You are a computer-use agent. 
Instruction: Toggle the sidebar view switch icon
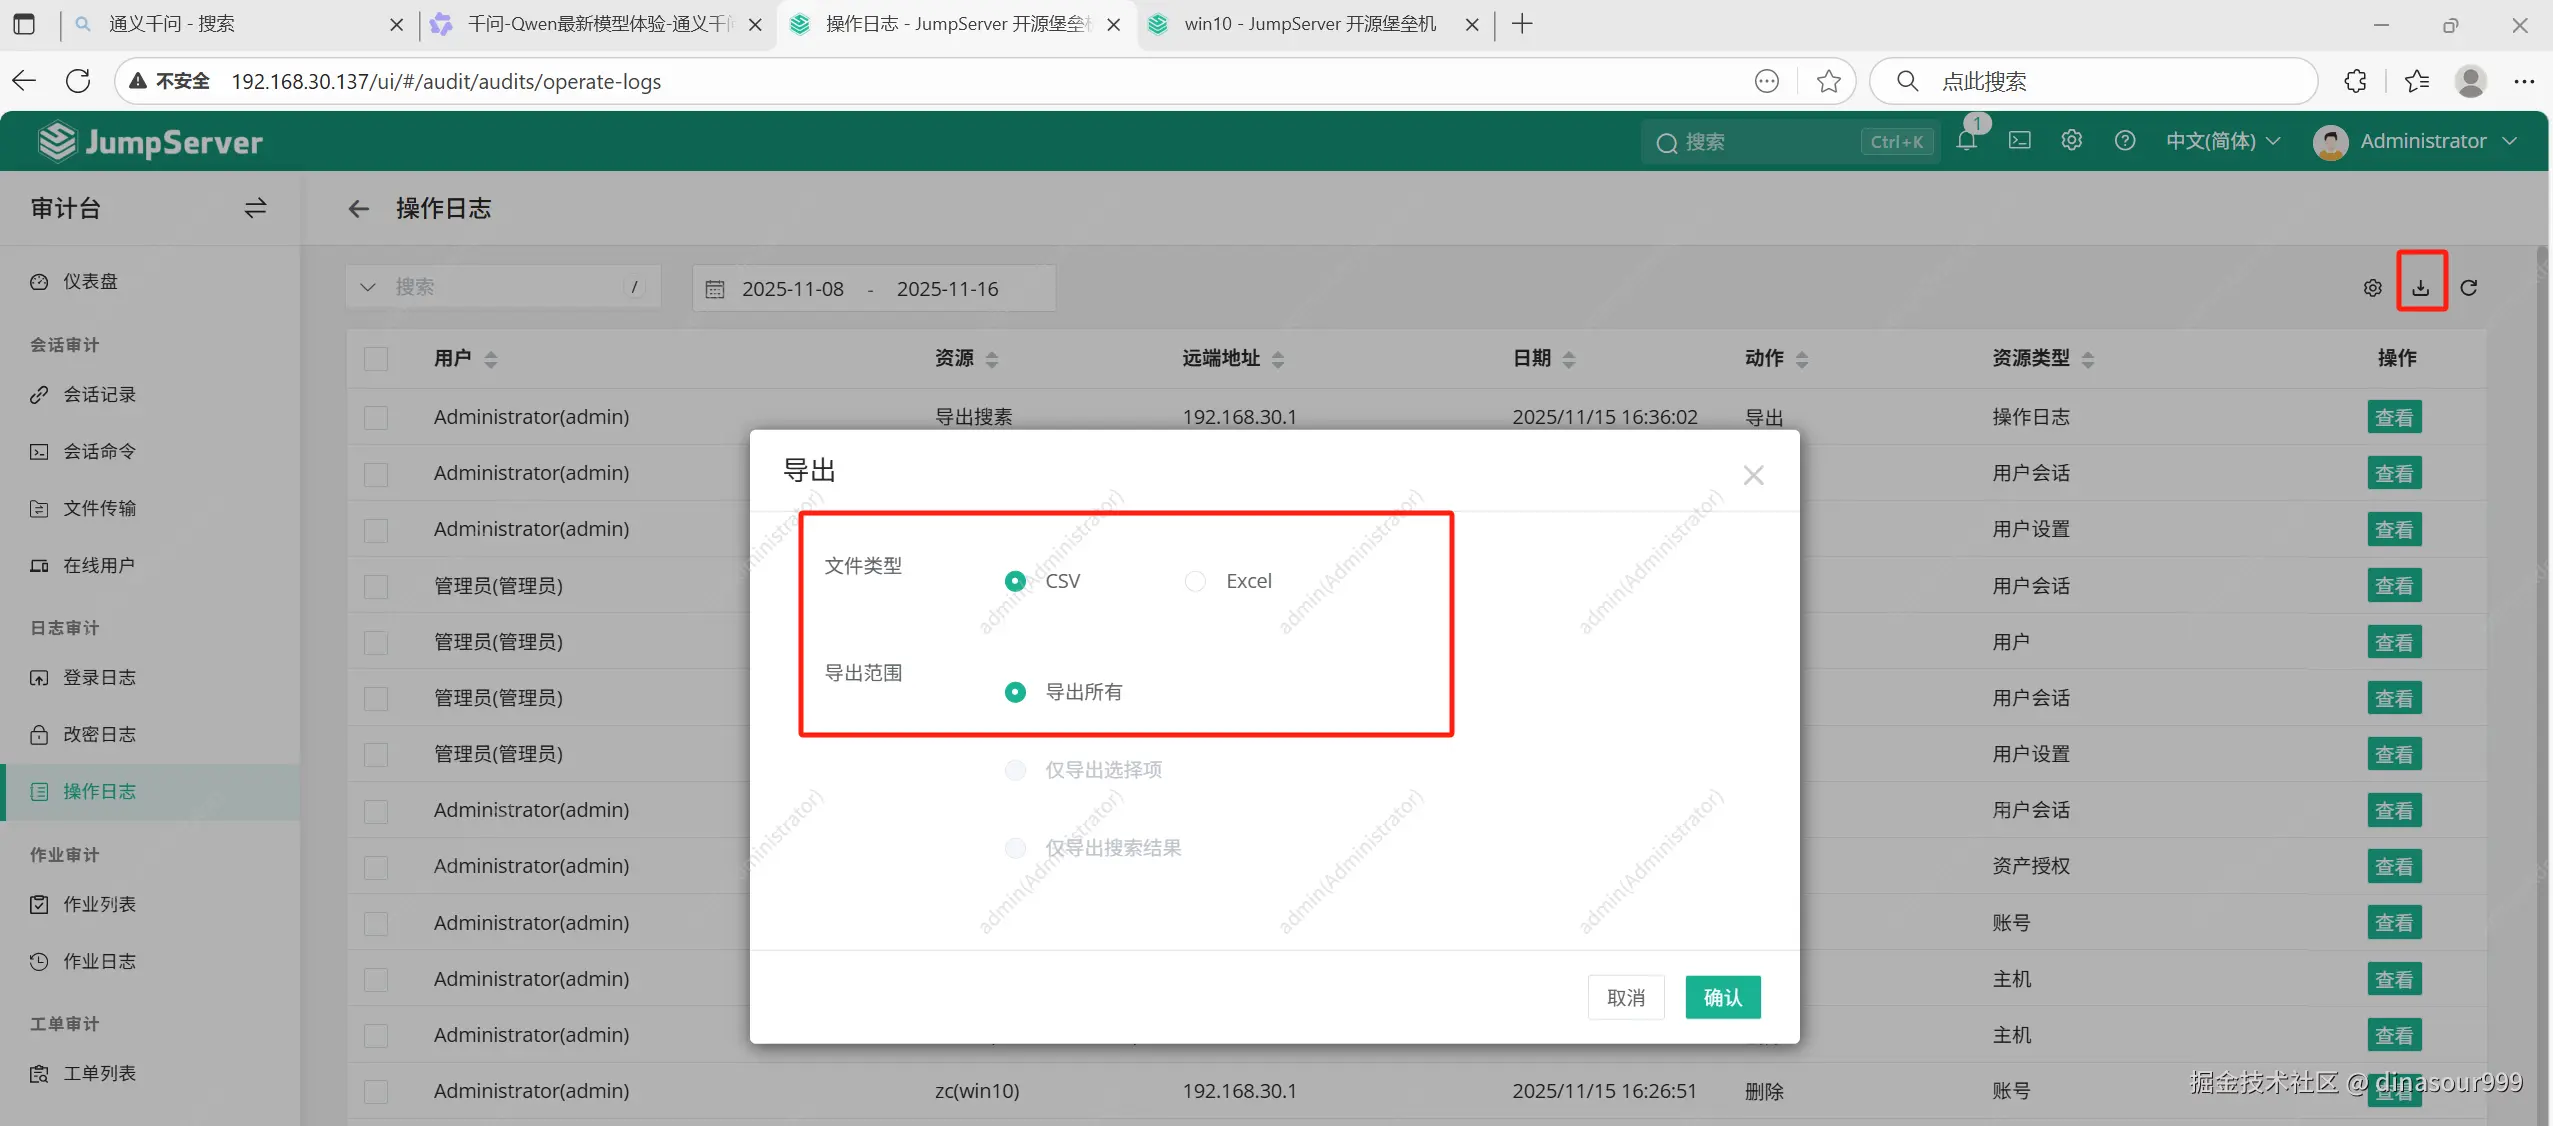[x=255, y=208]
